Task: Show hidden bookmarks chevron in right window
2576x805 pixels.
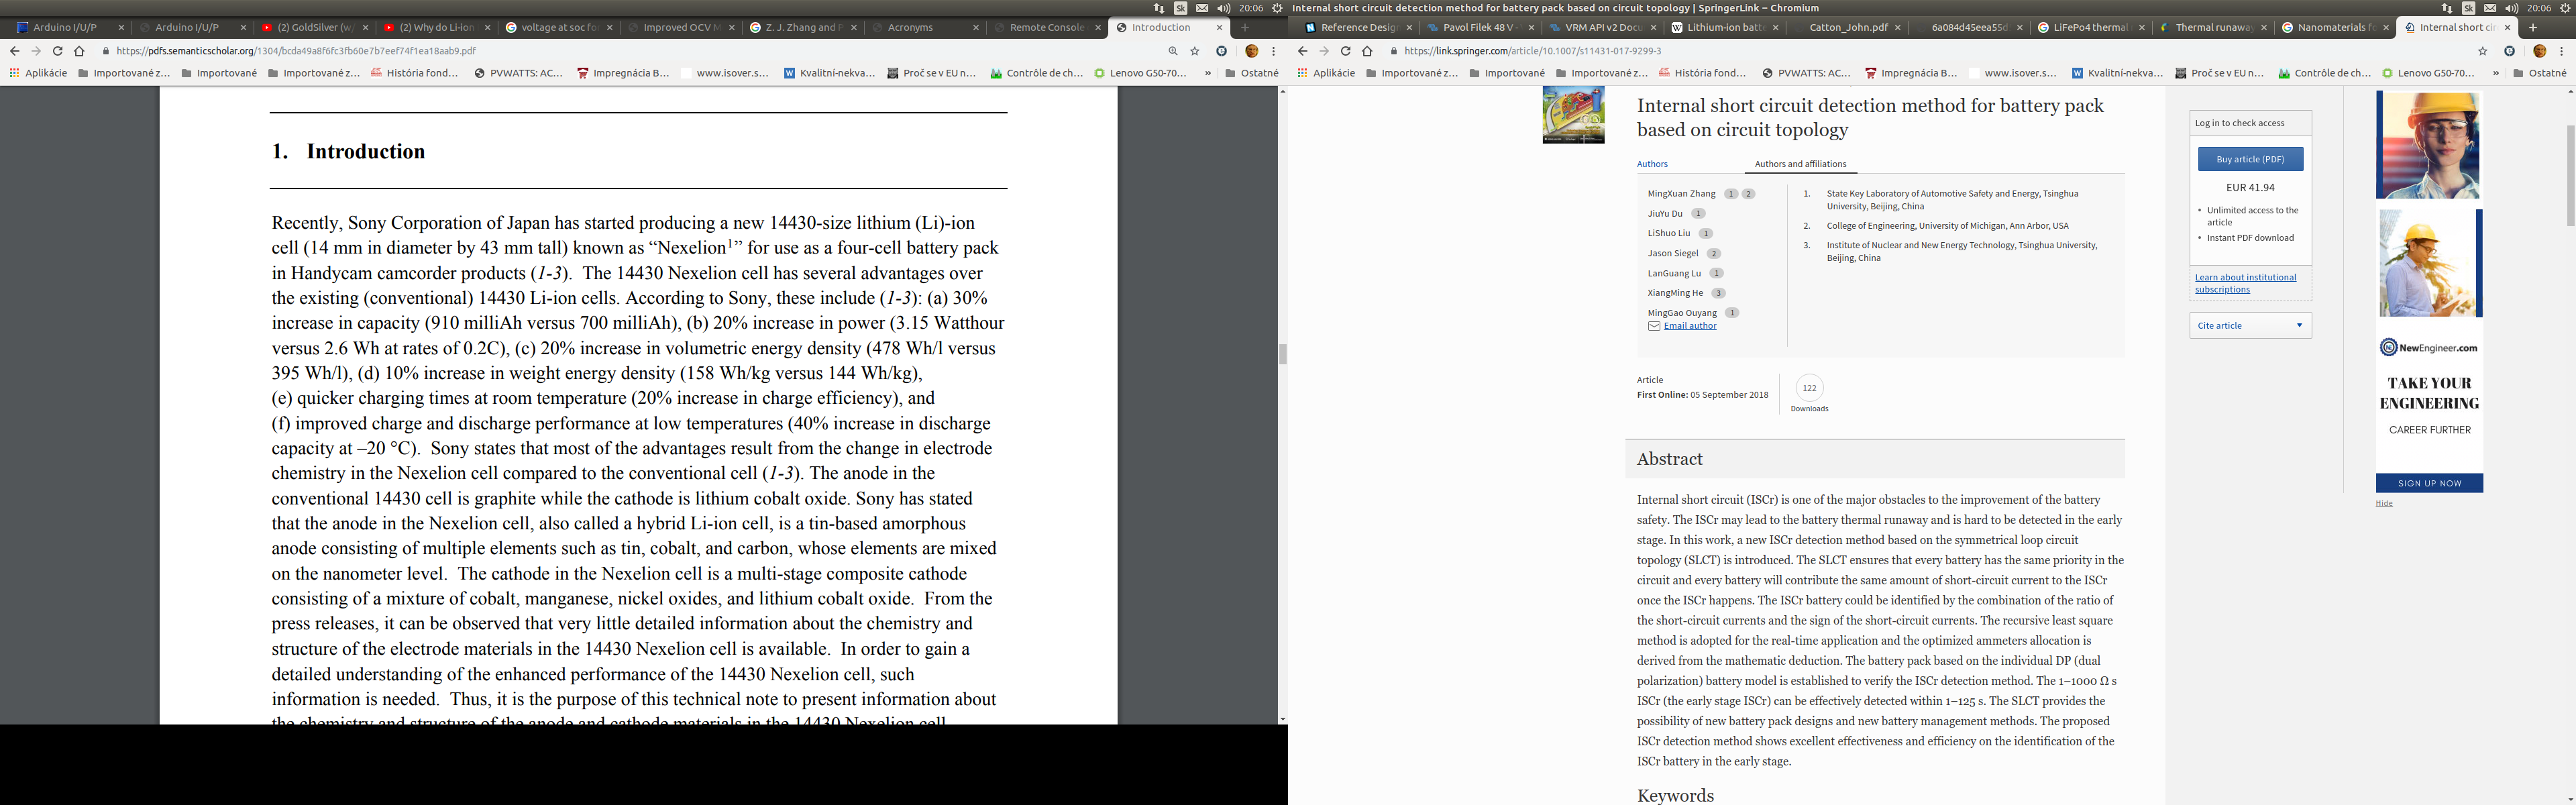Action: (x=2496, y=73)
